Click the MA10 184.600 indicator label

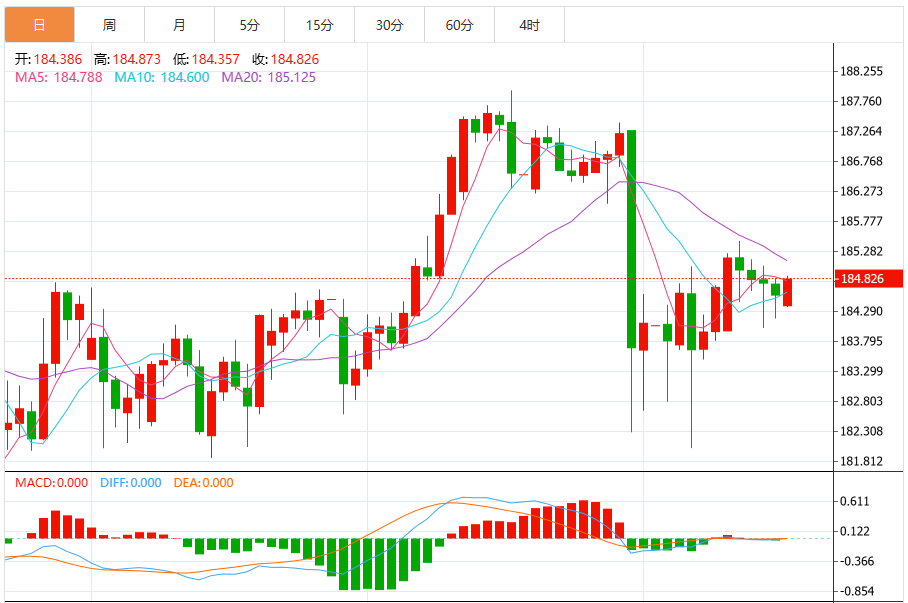pos(162,77)
